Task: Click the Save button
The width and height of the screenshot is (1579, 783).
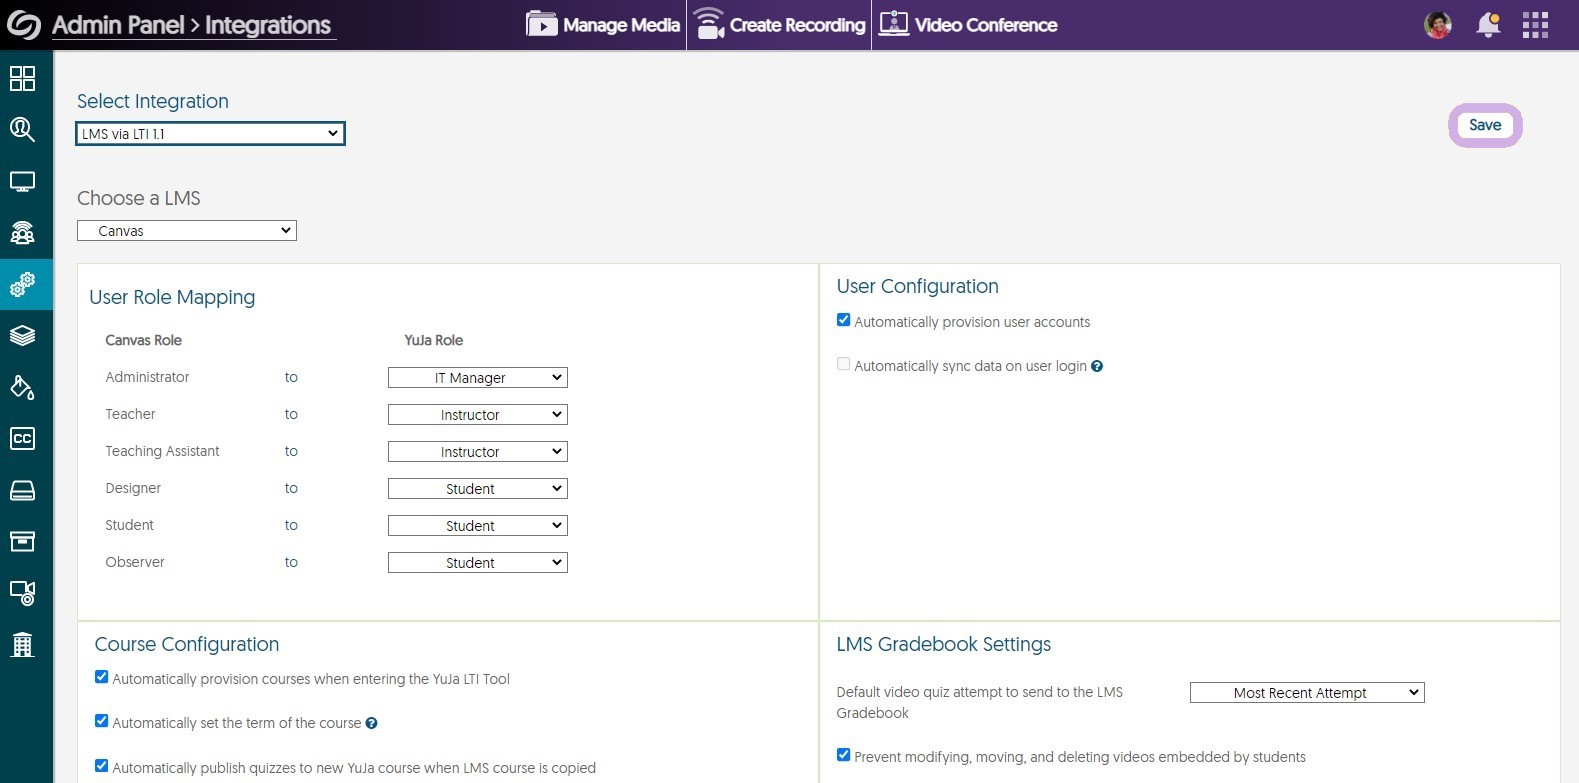Action: point(1484,125)
